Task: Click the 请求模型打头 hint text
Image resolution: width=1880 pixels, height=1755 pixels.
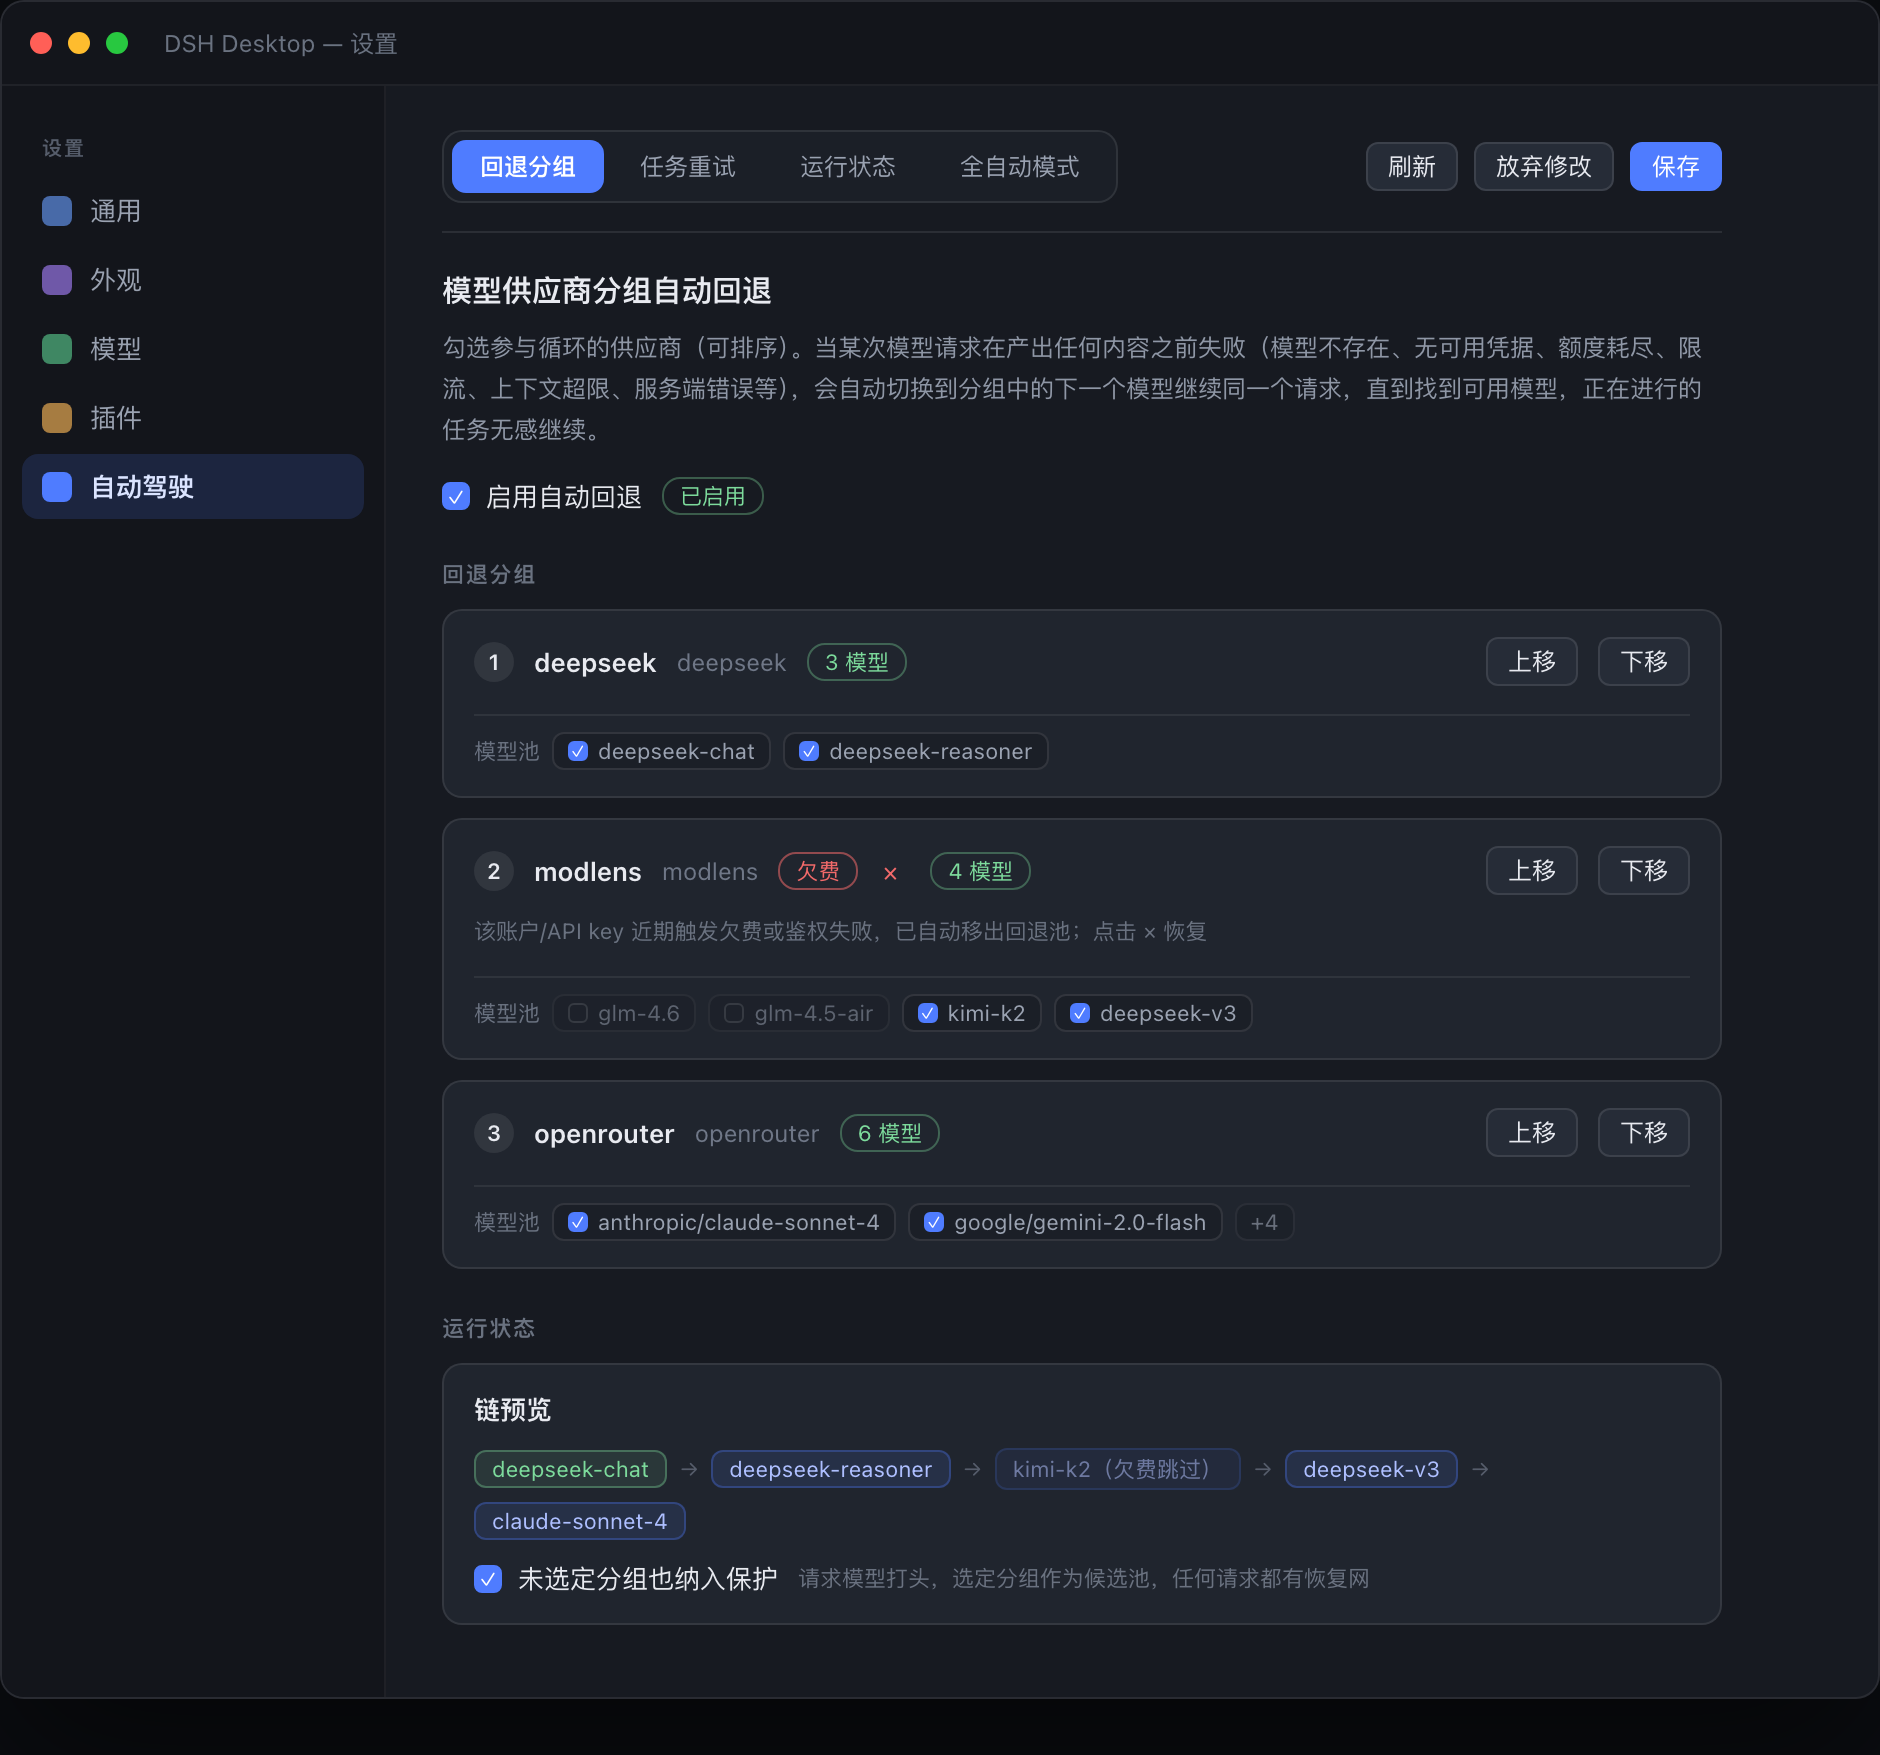Action: tap(1084, 1578)
